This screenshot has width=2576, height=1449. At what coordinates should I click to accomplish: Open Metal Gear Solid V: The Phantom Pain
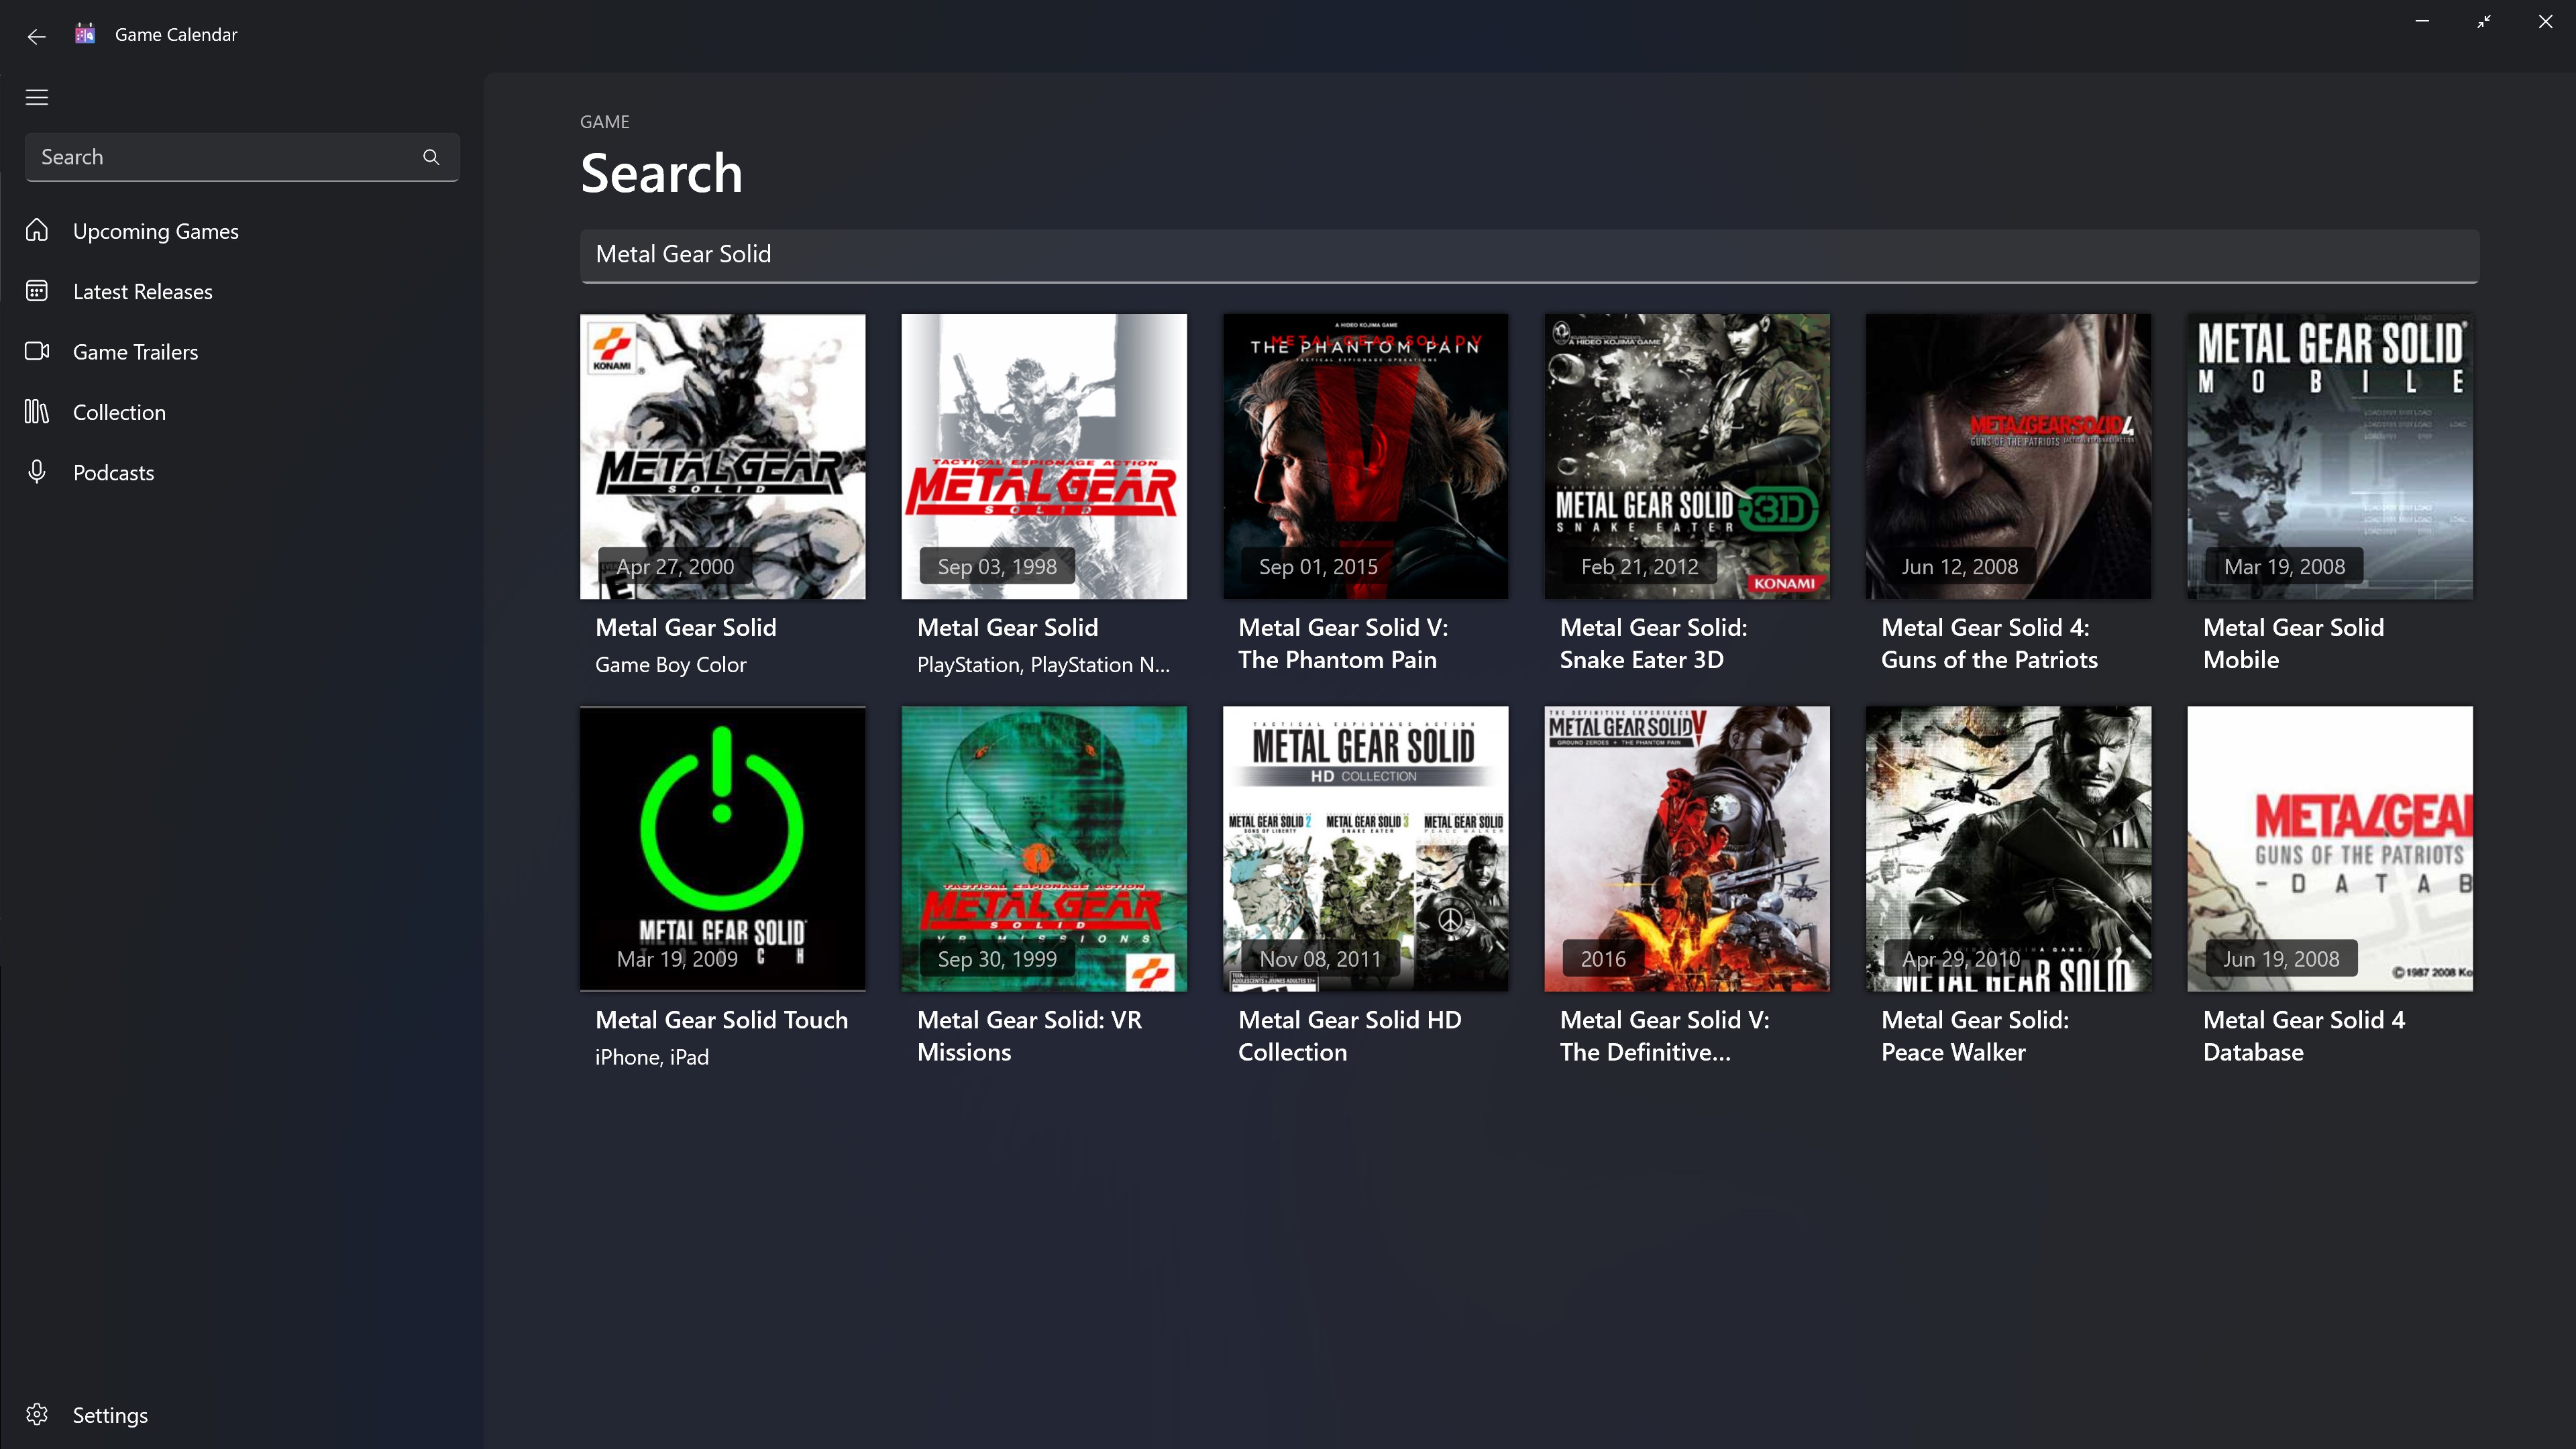tap(1365, 457)
